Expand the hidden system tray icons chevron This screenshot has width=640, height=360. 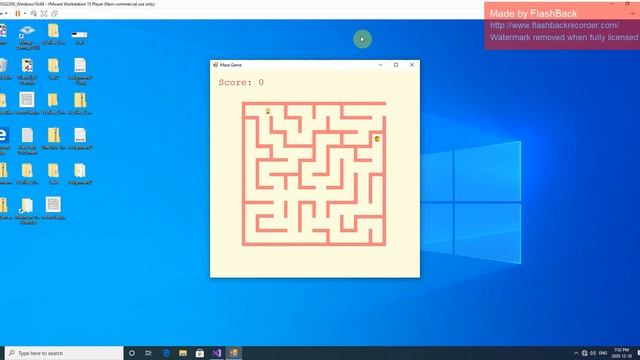click(576, 353)
